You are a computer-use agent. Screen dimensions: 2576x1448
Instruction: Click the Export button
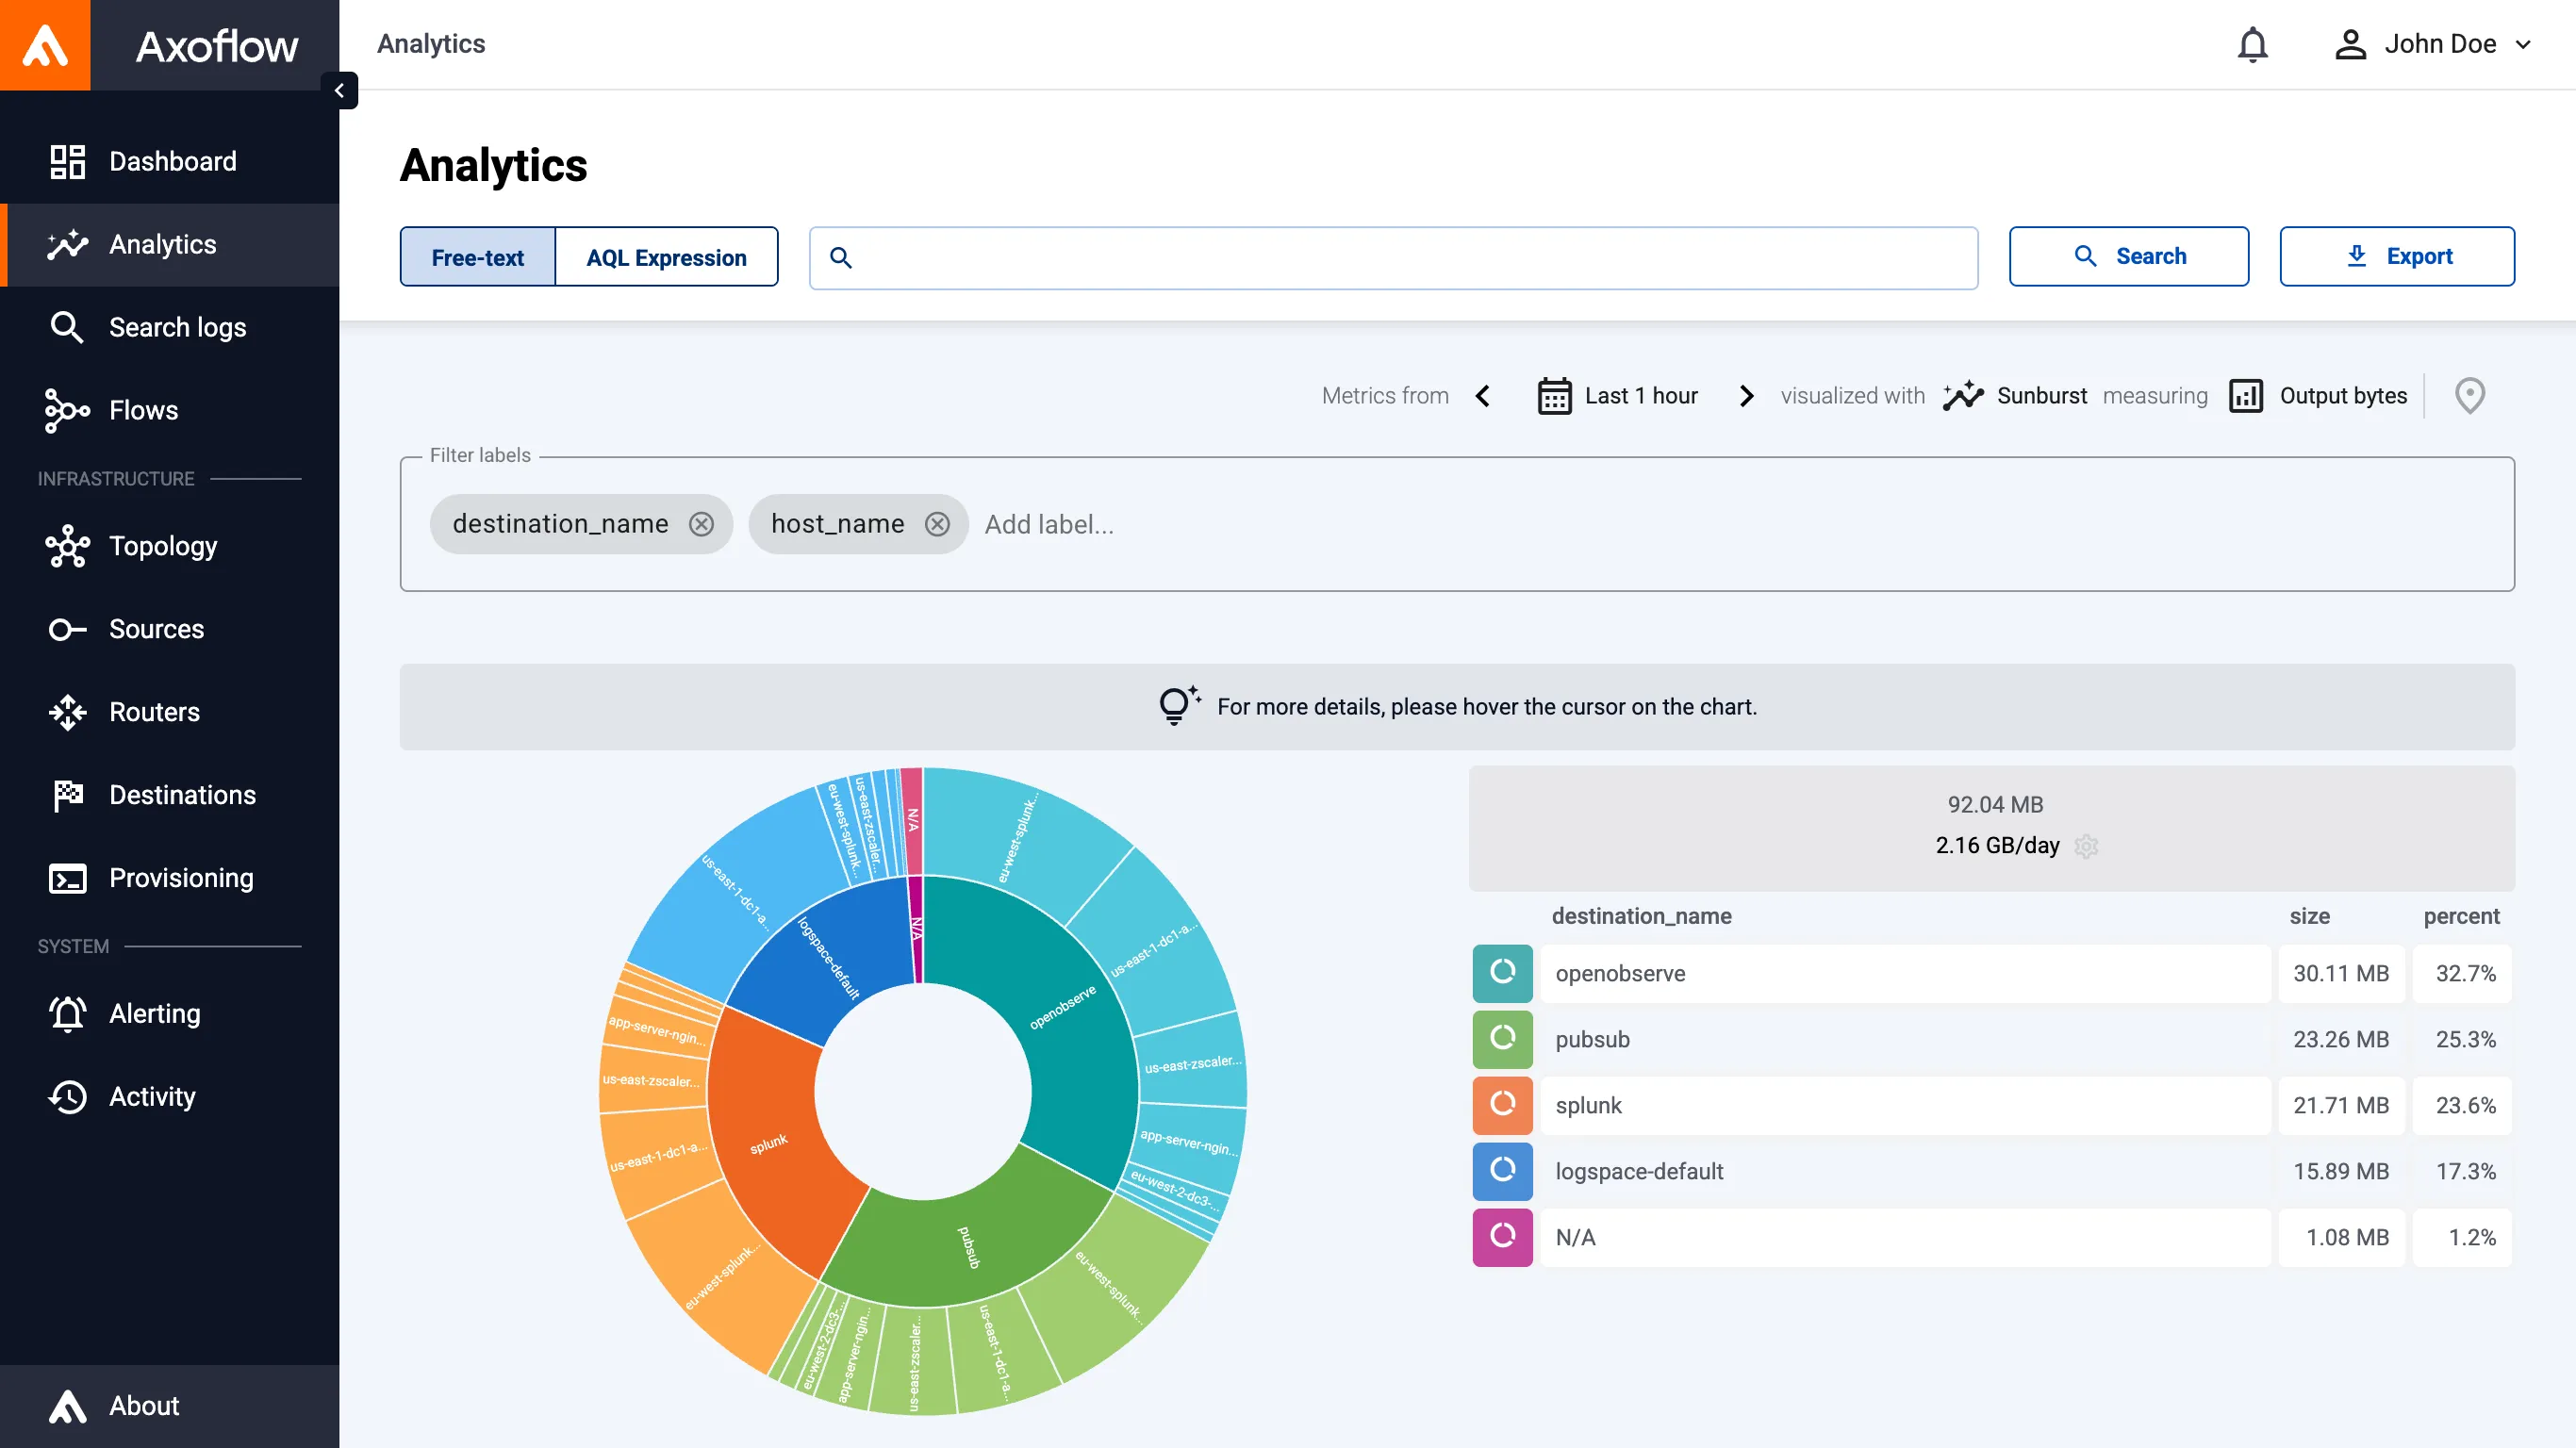(x=2397, y=257)
